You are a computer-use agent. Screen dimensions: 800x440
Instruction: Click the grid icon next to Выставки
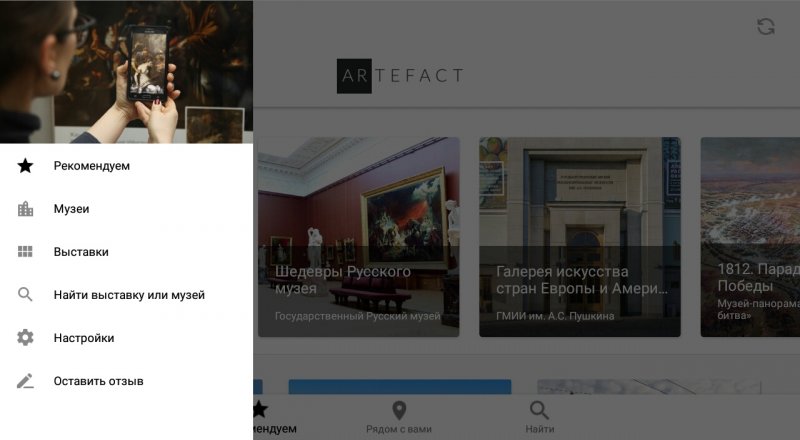[25, 252]
